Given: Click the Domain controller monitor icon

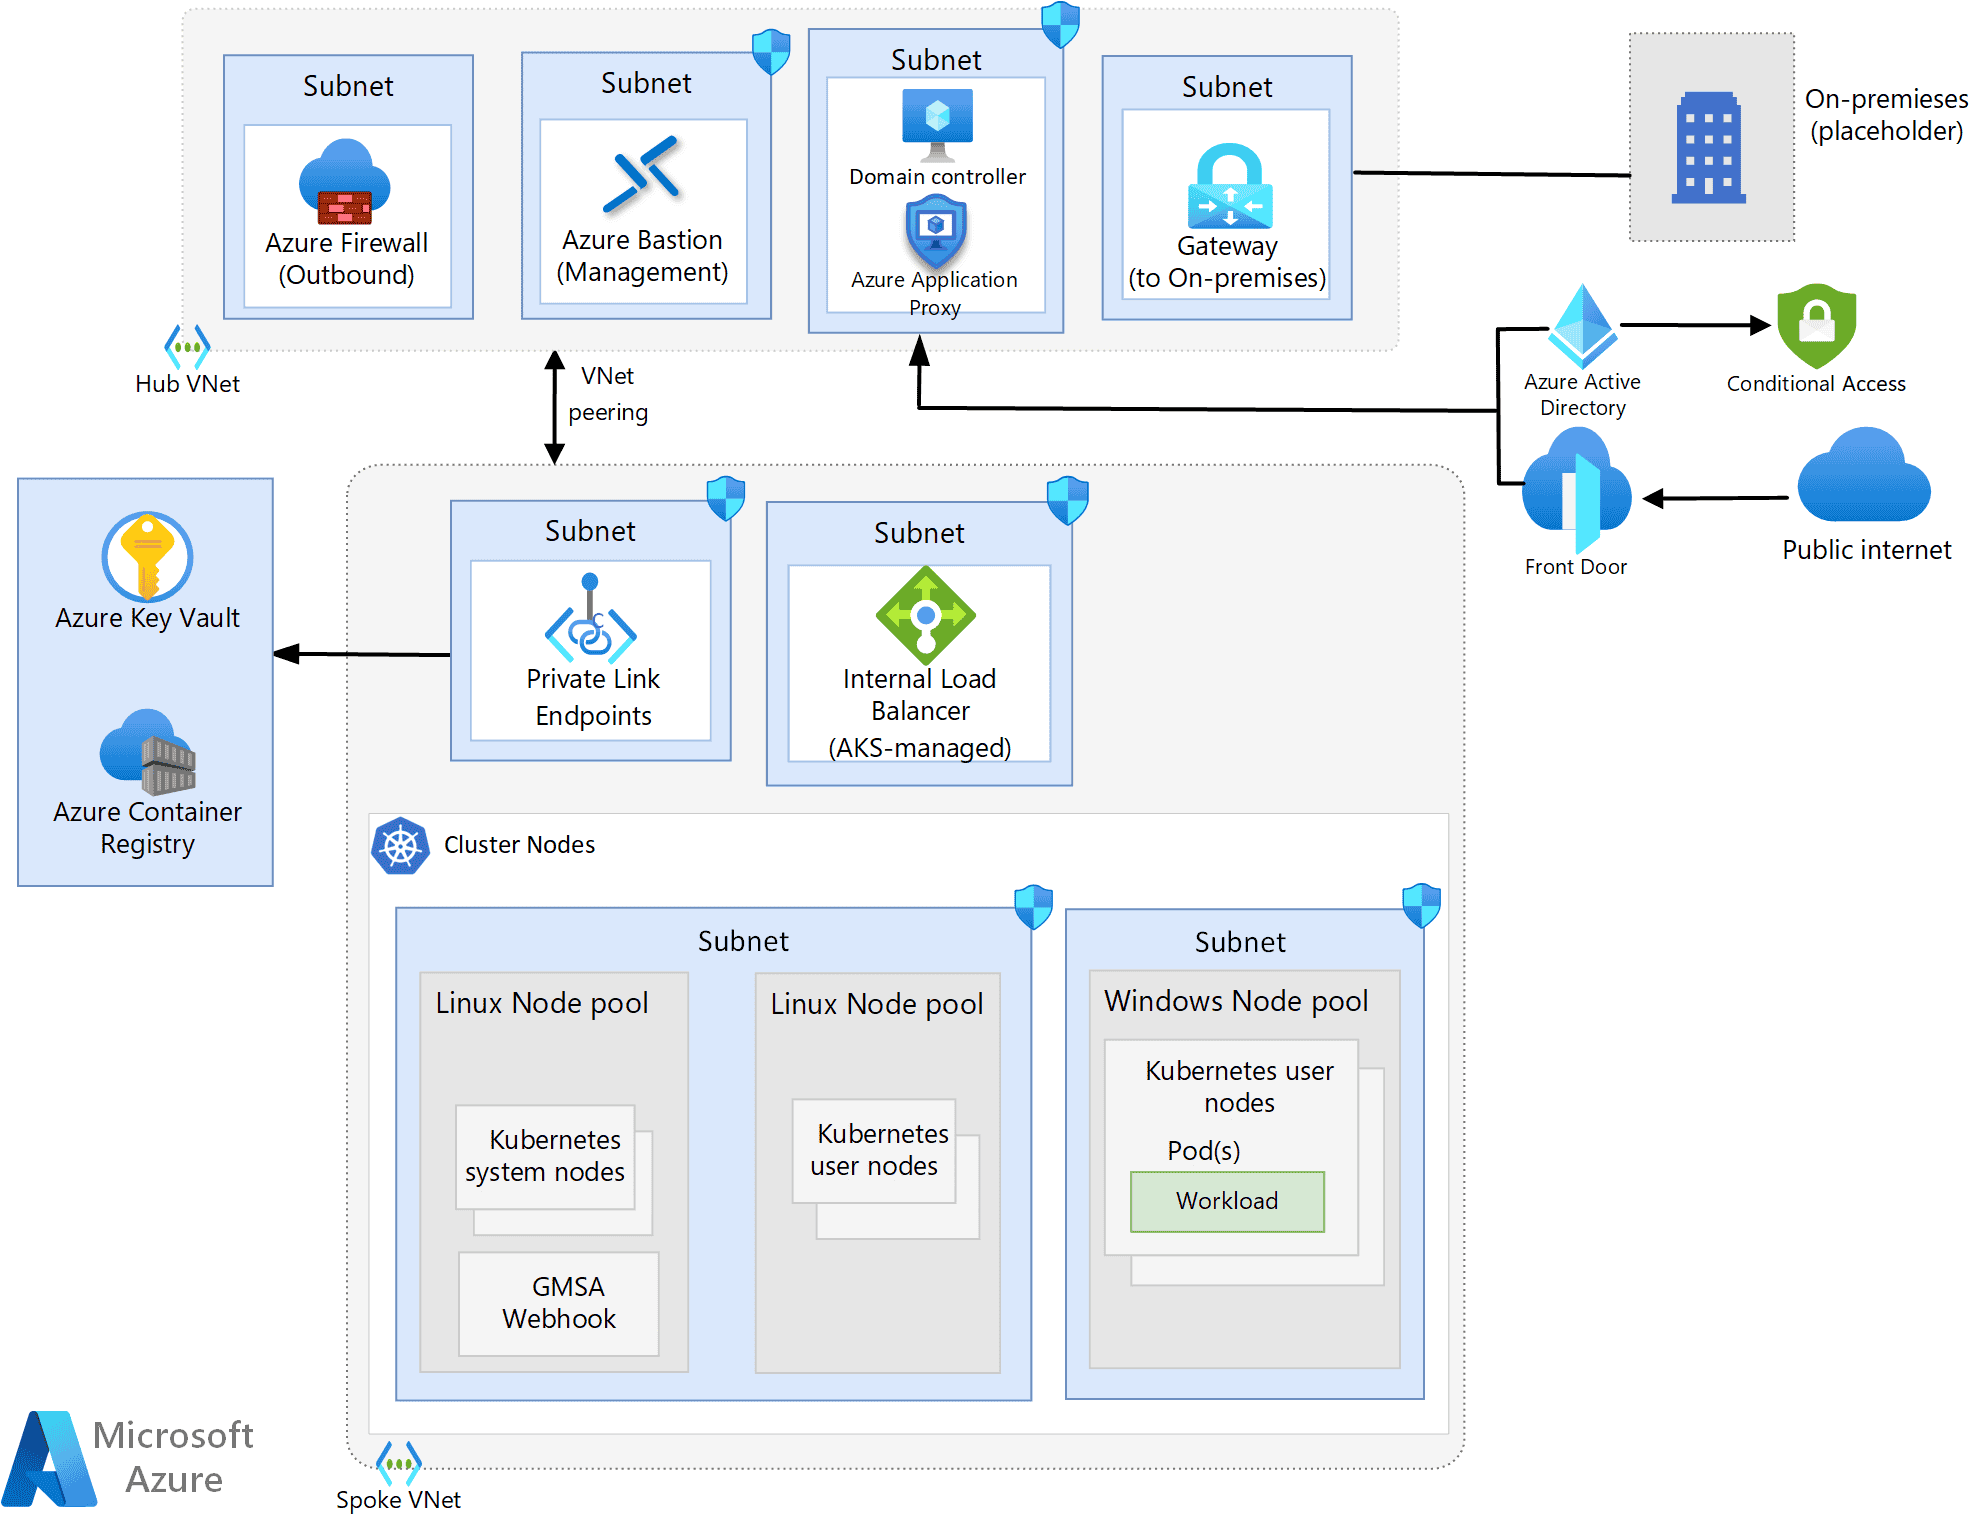Looking at the screenshot, I should (x=937, y=125).
